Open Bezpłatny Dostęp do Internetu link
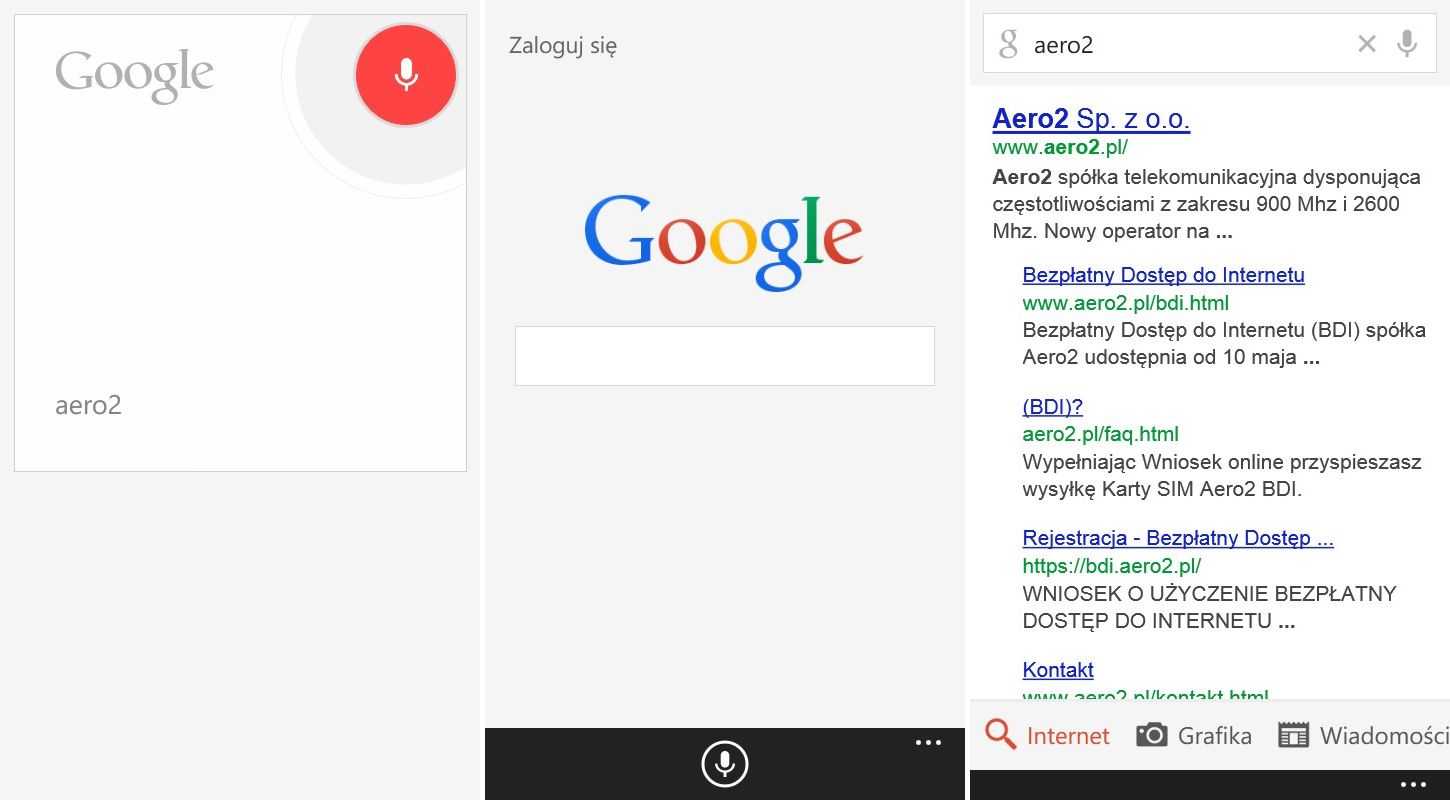Screen dimensions: 1450x800 tap(1163, 275)
